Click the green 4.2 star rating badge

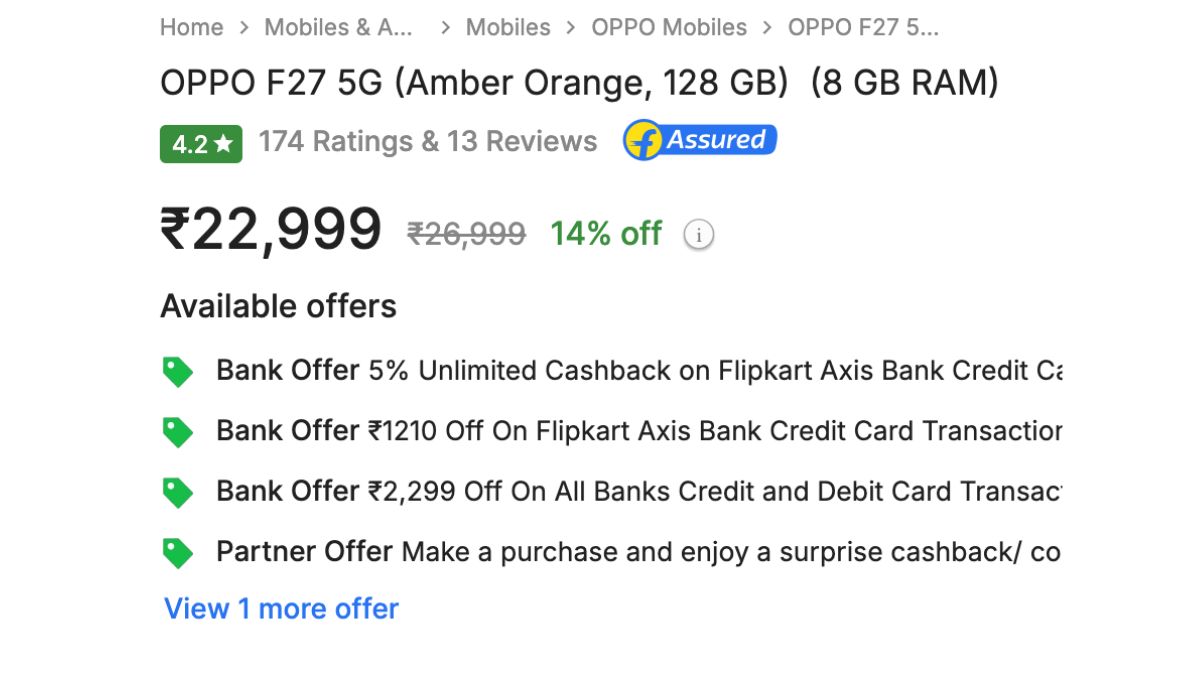point(201,144)
